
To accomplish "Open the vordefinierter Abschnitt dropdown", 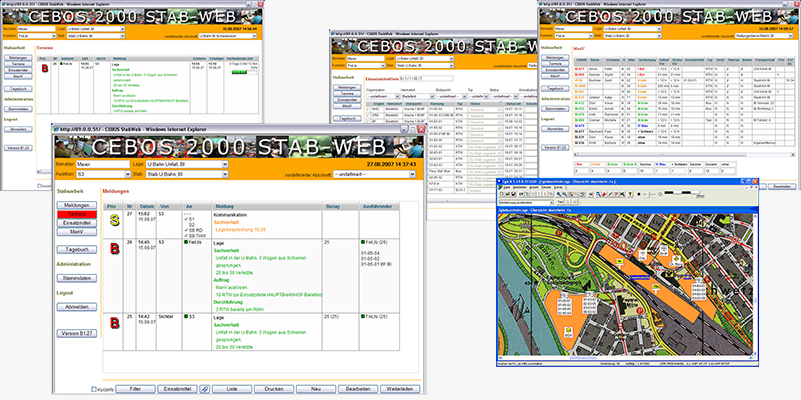I will pos(414,175).
